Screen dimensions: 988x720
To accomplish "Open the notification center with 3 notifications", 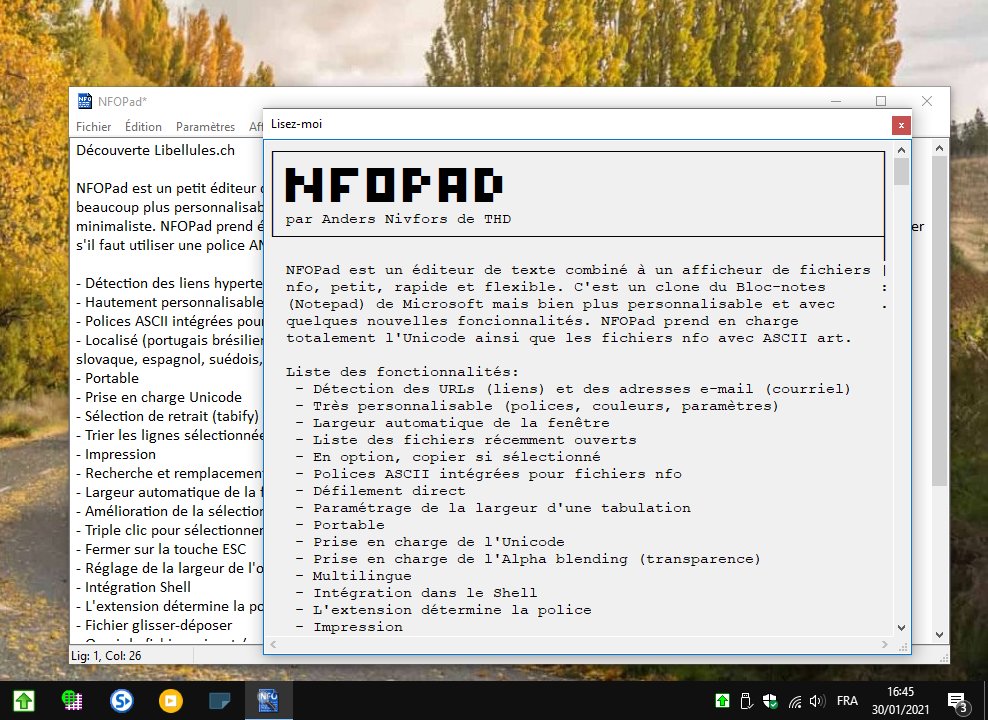I will [958, 702].
